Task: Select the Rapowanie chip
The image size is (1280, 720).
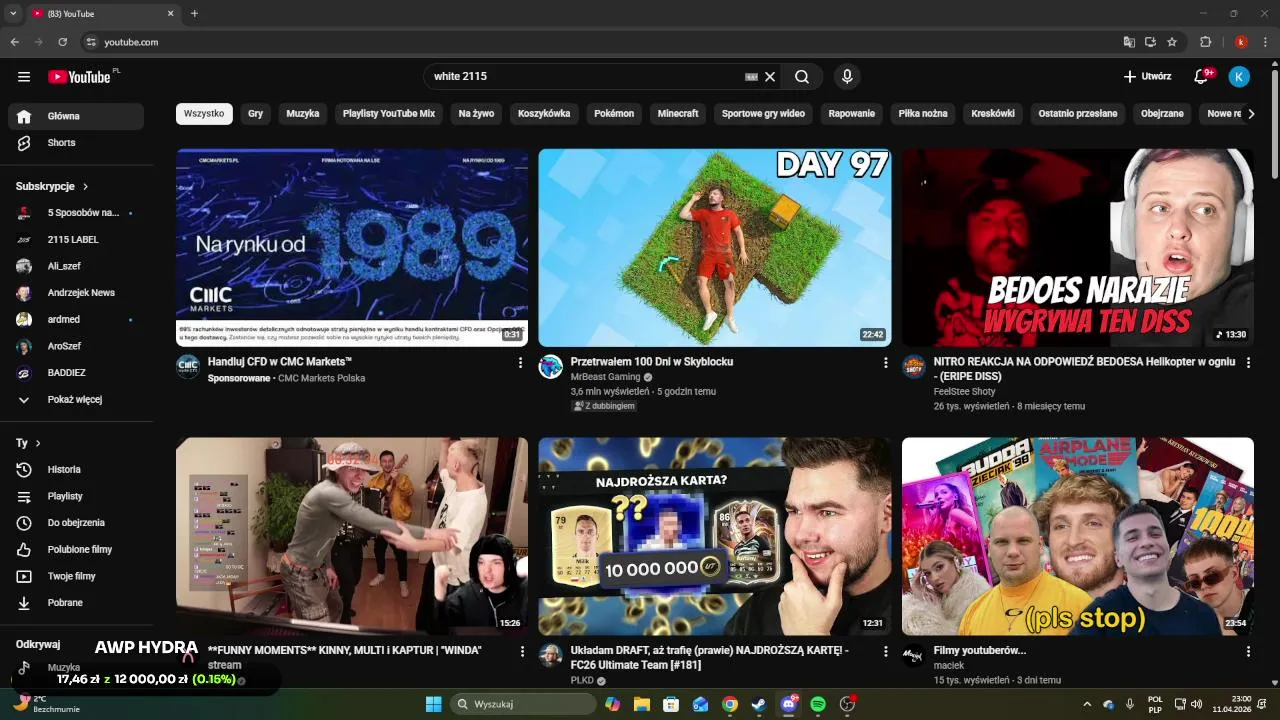Action: click(852, 114)
